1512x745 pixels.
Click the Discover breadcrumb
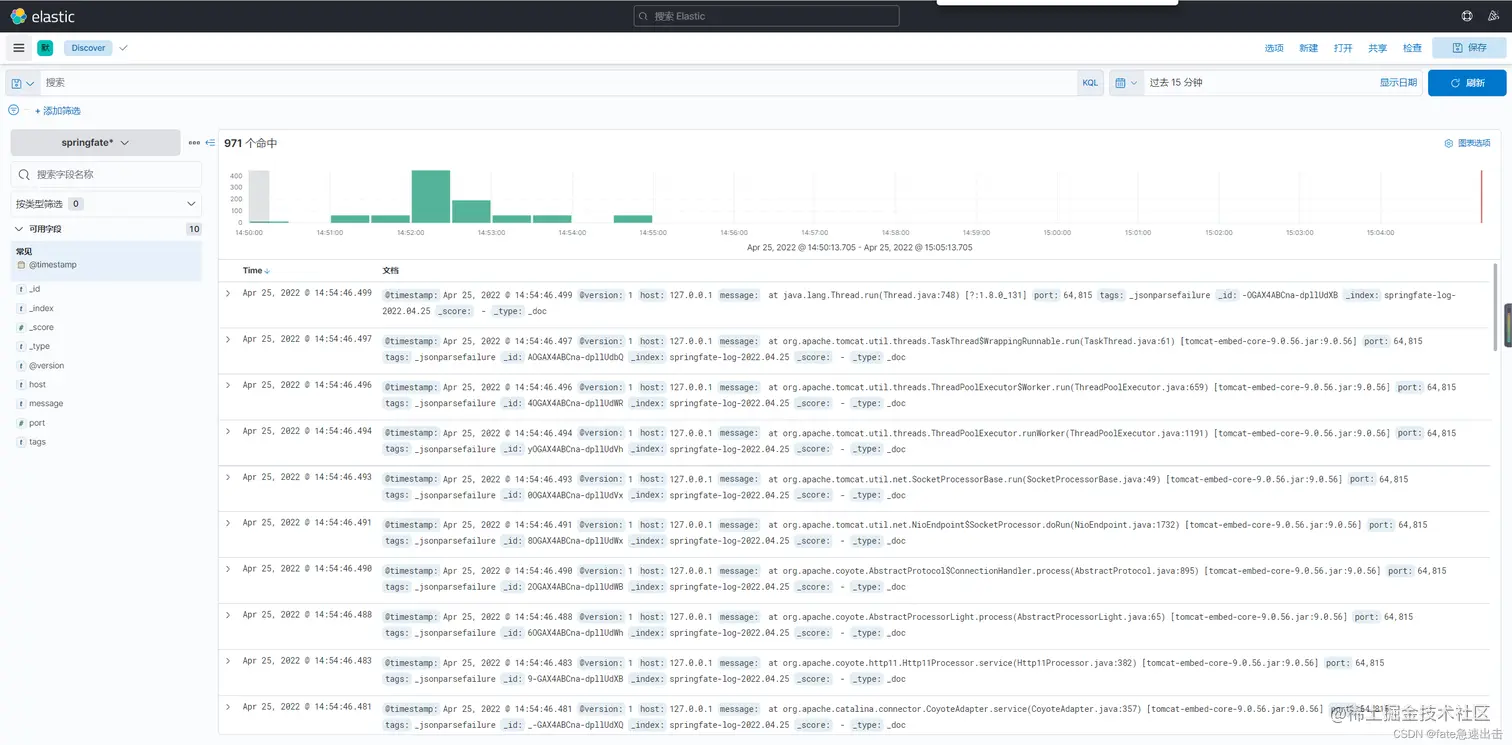click(x=88, y=48)
